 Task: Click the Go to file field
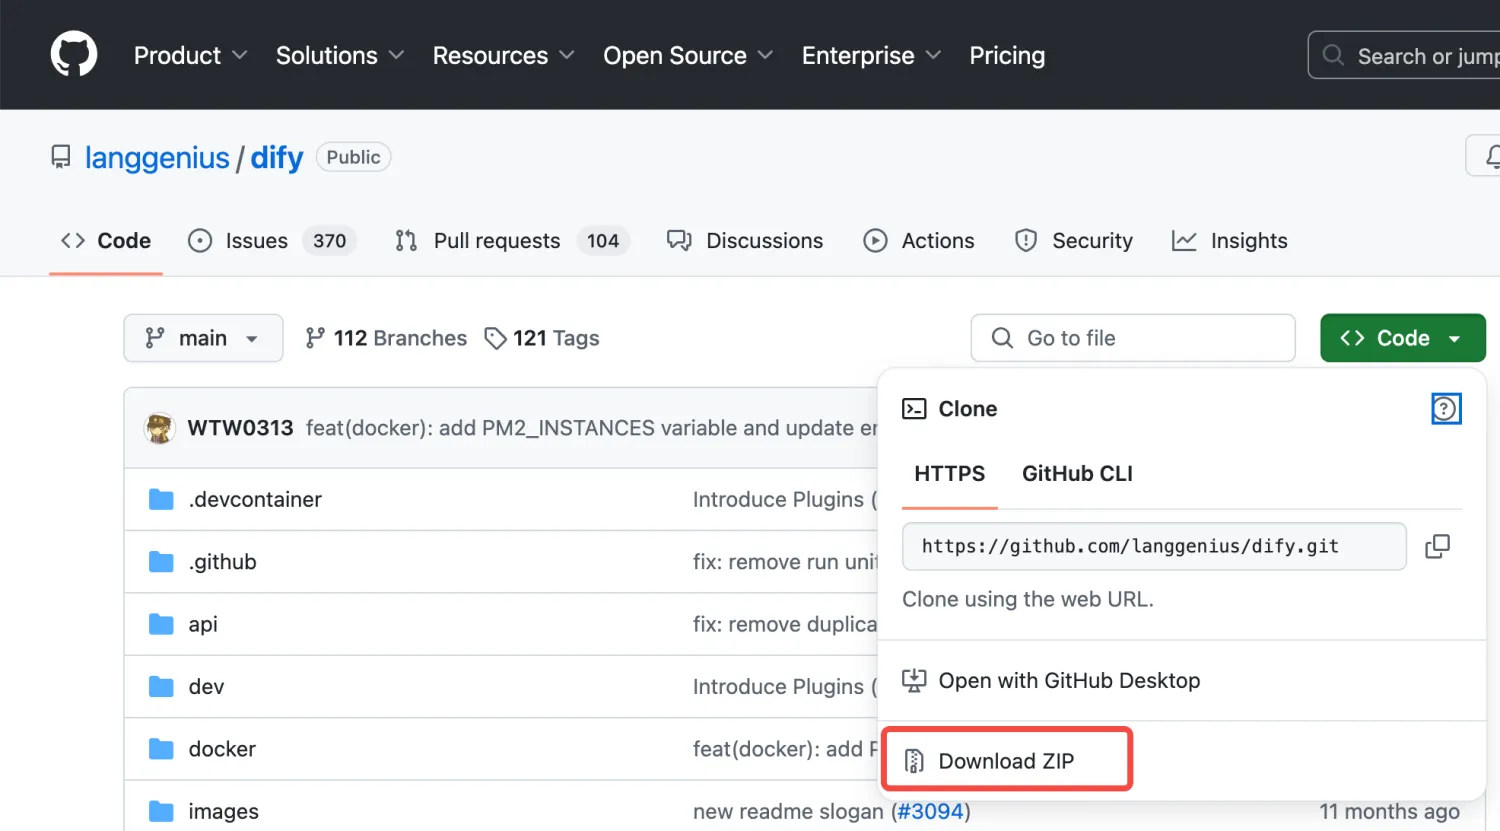pyautogui.click(x=1132, y=338)
